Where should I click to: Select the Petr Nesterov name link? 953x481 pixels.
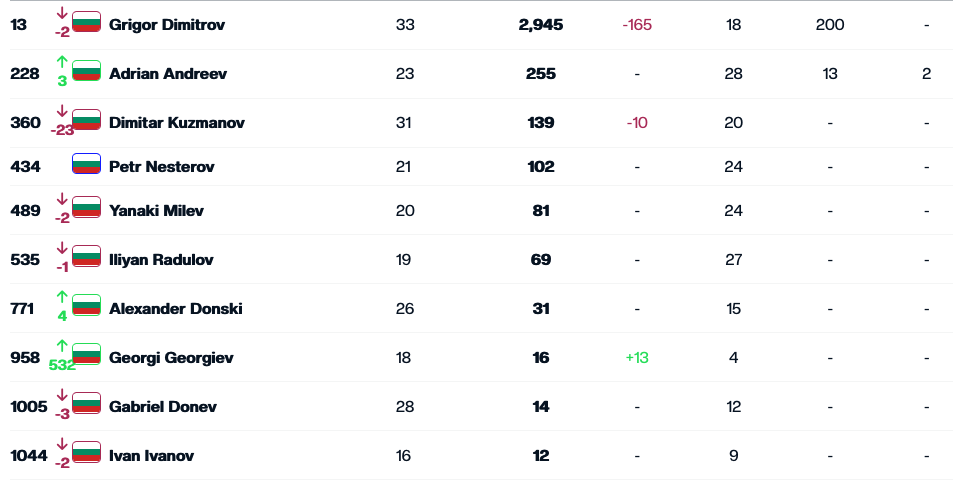tap(162, 167)
